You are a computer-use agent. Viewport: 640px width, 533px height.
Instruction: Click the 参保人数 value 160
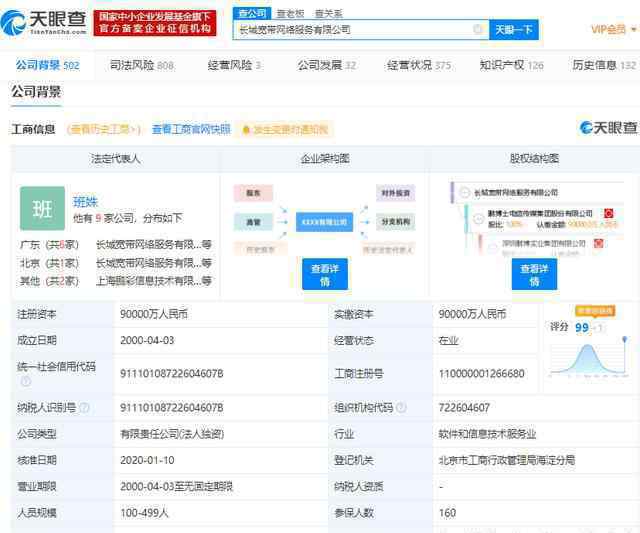point(447,512)
